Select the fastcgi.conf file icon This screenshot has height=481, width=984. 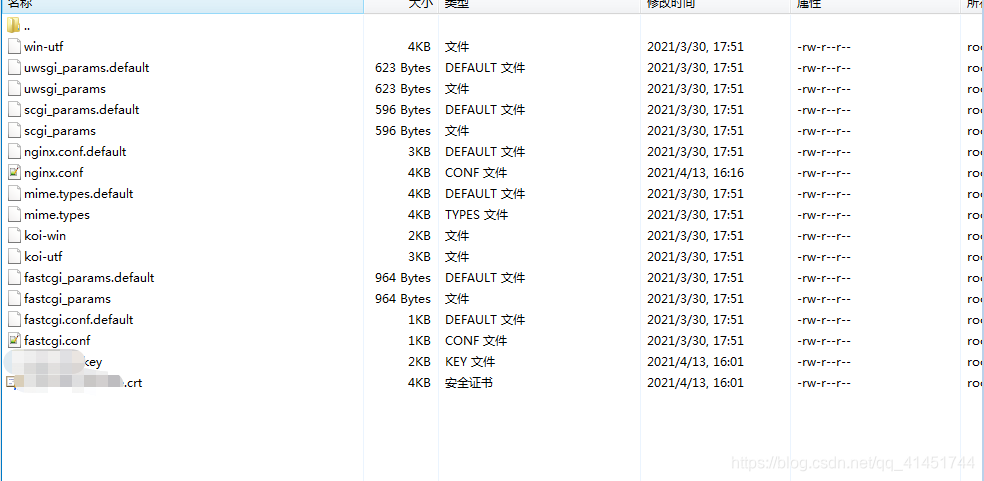[x=14, y=341]
